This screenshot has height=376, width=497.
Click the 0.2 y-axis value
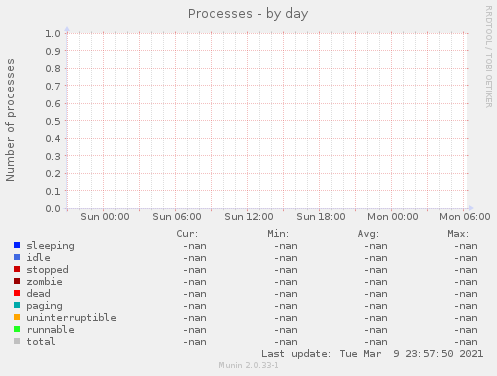[53, 174]
